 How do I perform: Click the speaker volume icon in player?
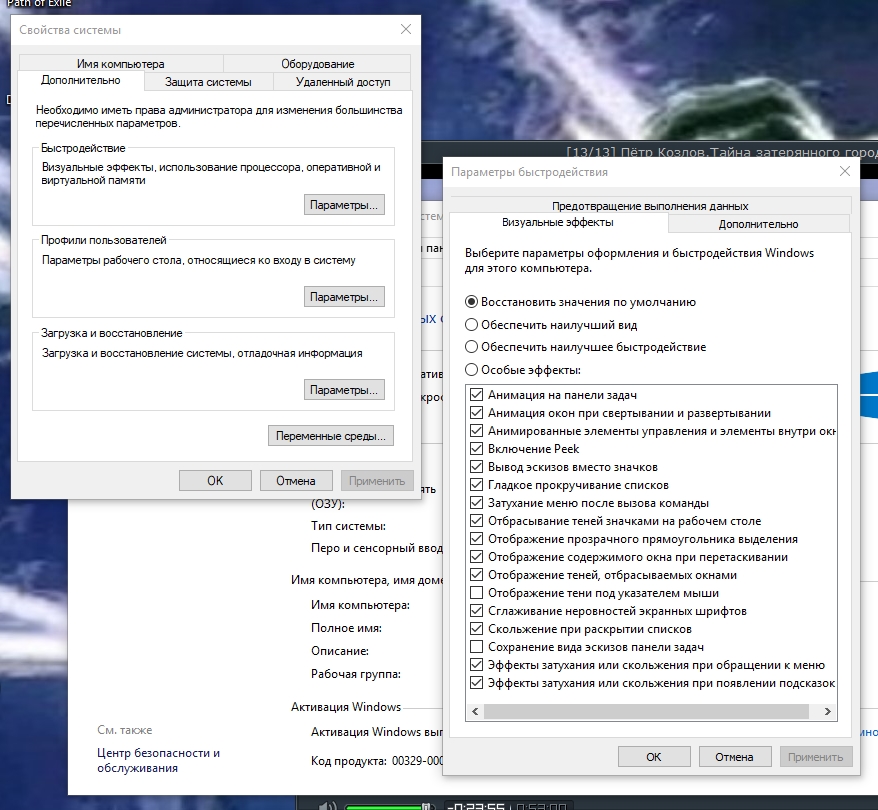(x=327, y=804)
